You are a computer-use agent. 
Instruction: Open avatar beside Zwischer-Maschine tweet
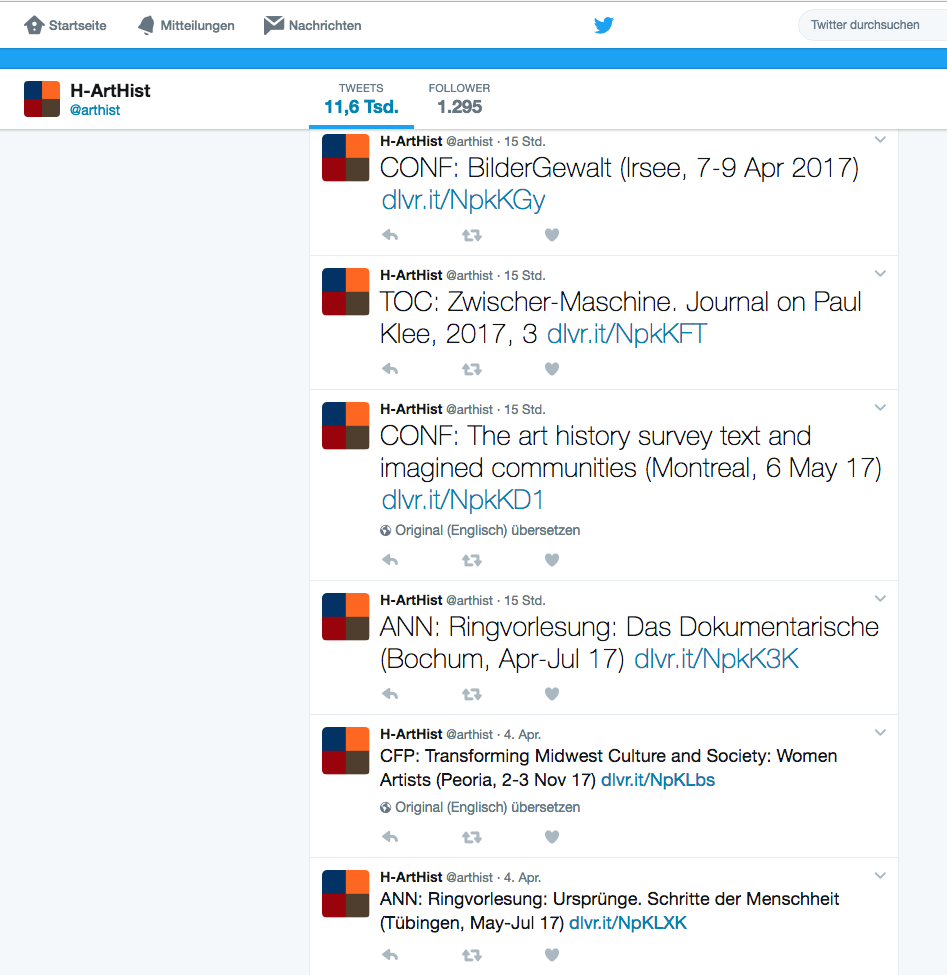346,292
